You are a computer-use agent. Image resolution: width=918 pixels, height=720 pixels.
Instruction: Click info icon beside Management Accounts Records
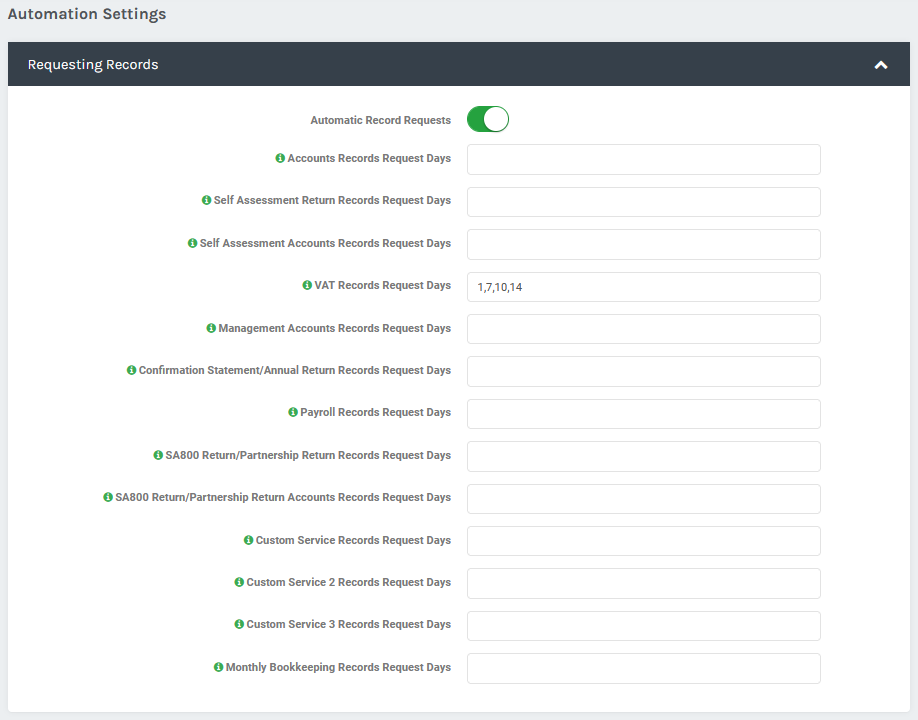click(x=211, y=328)
